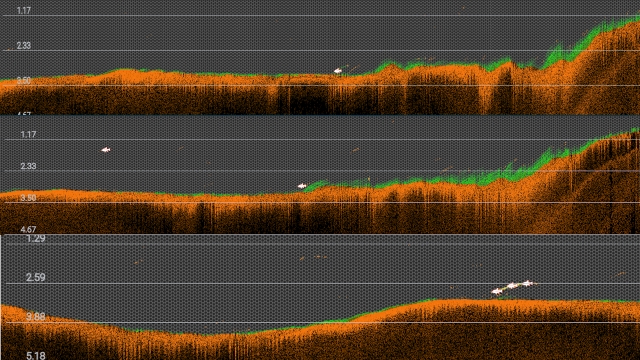The width and height of the screenshot is (640, 360).
Task: Click the 1.29 depth label in the bottom panel
Action: [x=36, y=239]
